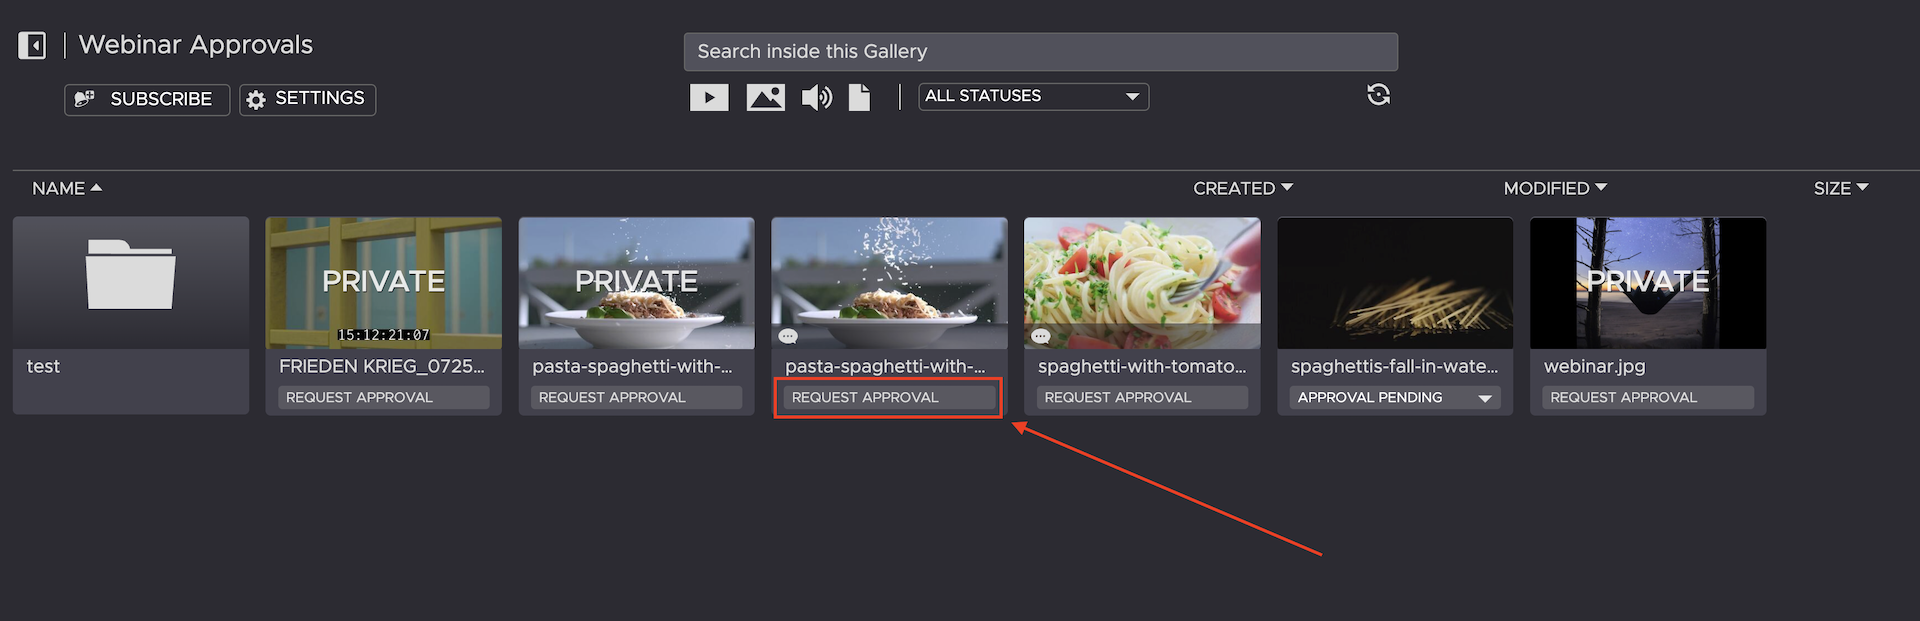Filter gallery by document files
Screen dimensions: 1920x621
pos(859,97)
